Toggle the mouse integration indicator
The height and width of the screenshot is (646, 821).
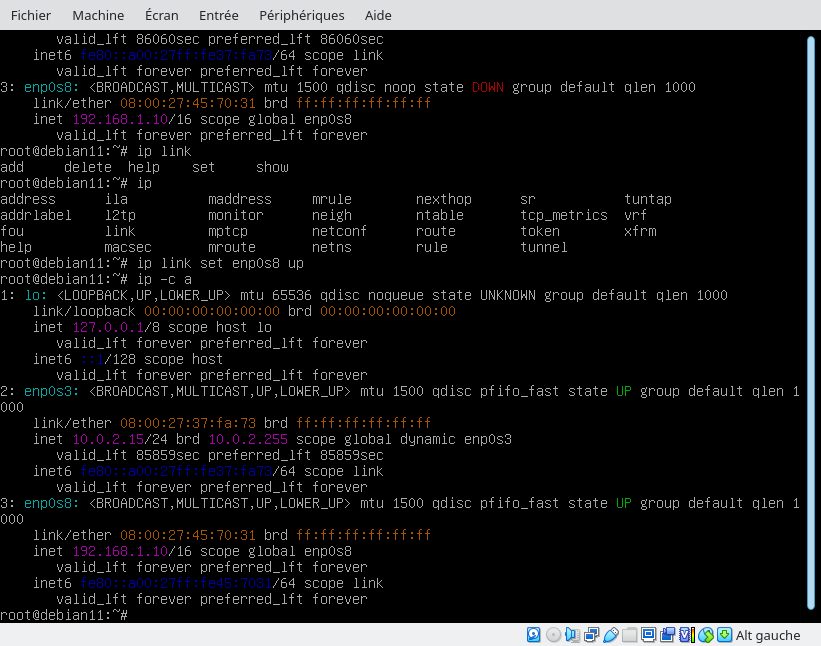706,635
